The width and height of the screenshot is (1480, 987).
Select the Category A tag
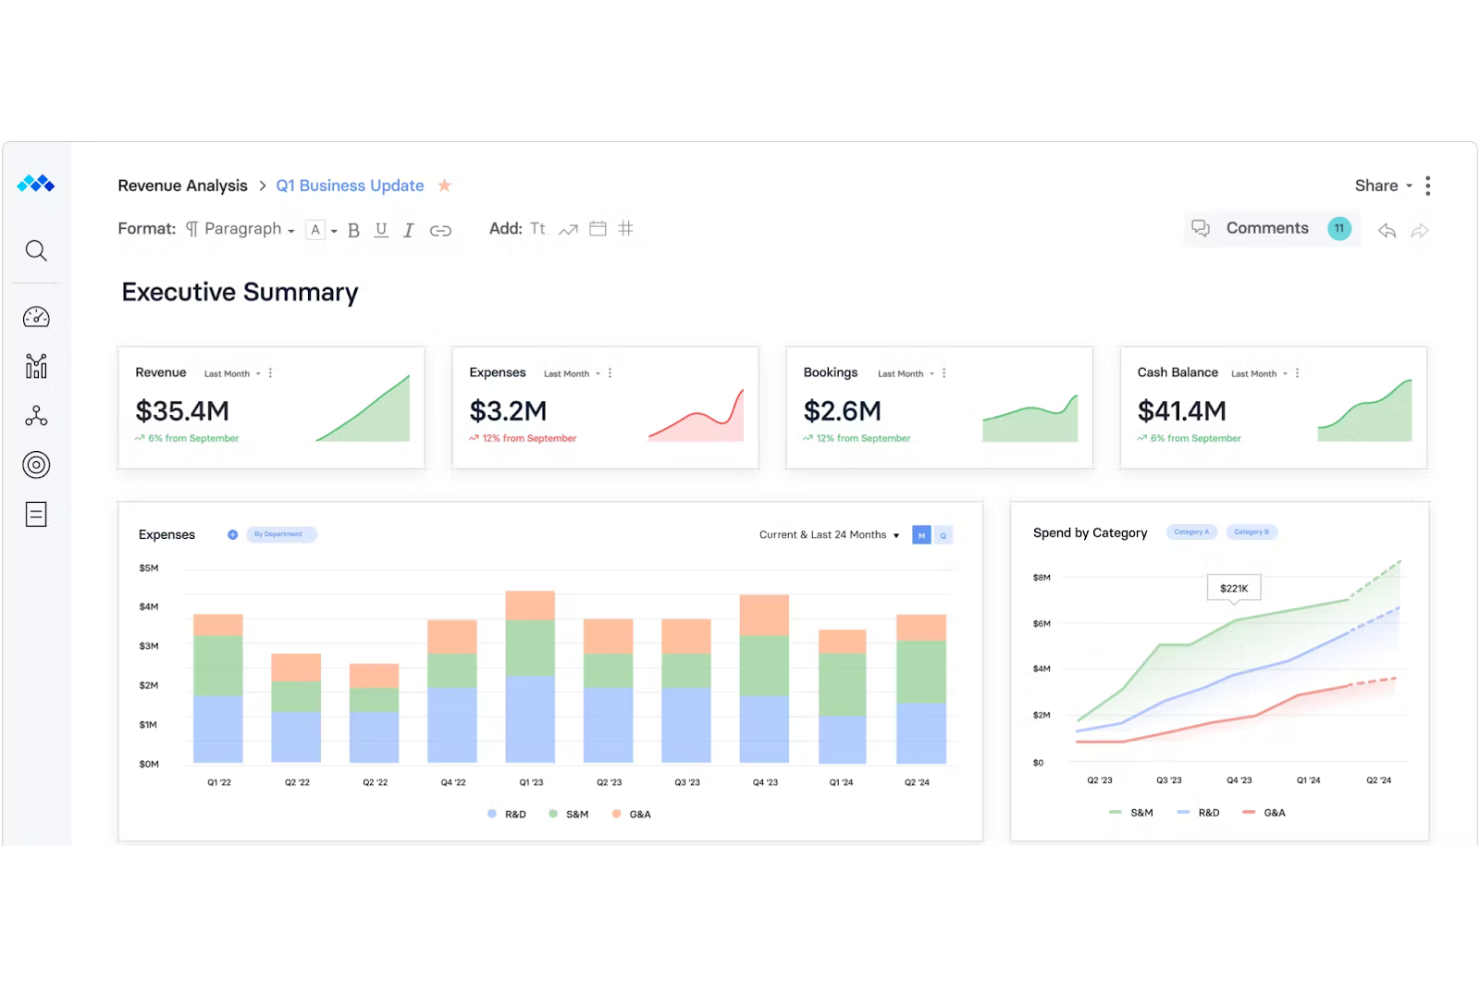[x=1191, y=533]
